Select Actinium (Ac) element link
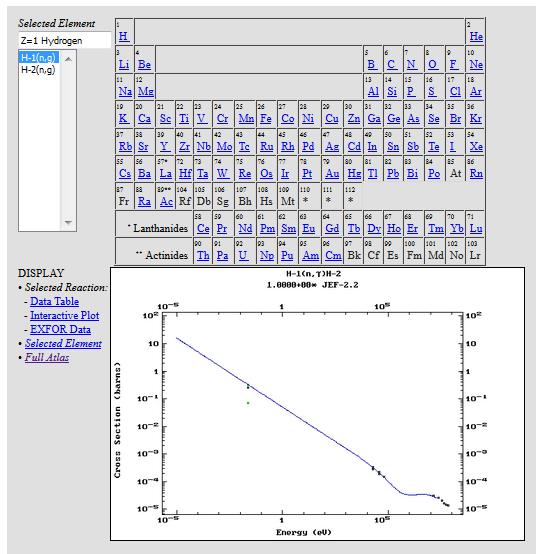 click(x=166, y=201)
